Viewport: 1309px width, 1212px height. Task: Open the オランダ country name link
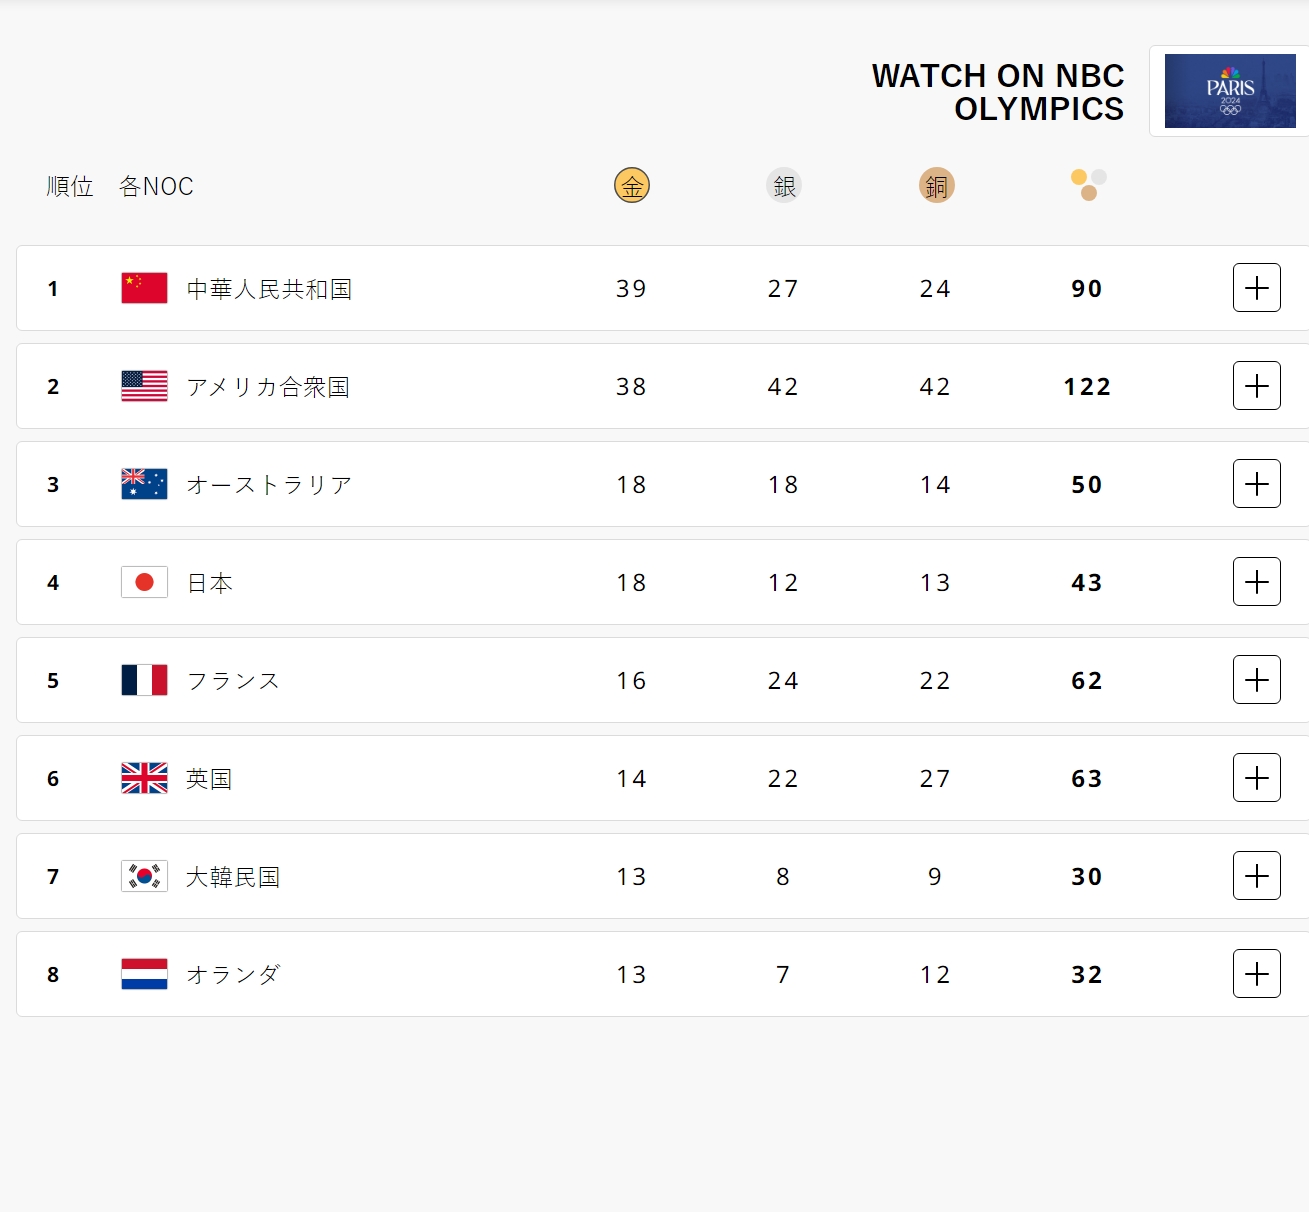(233, 974)
